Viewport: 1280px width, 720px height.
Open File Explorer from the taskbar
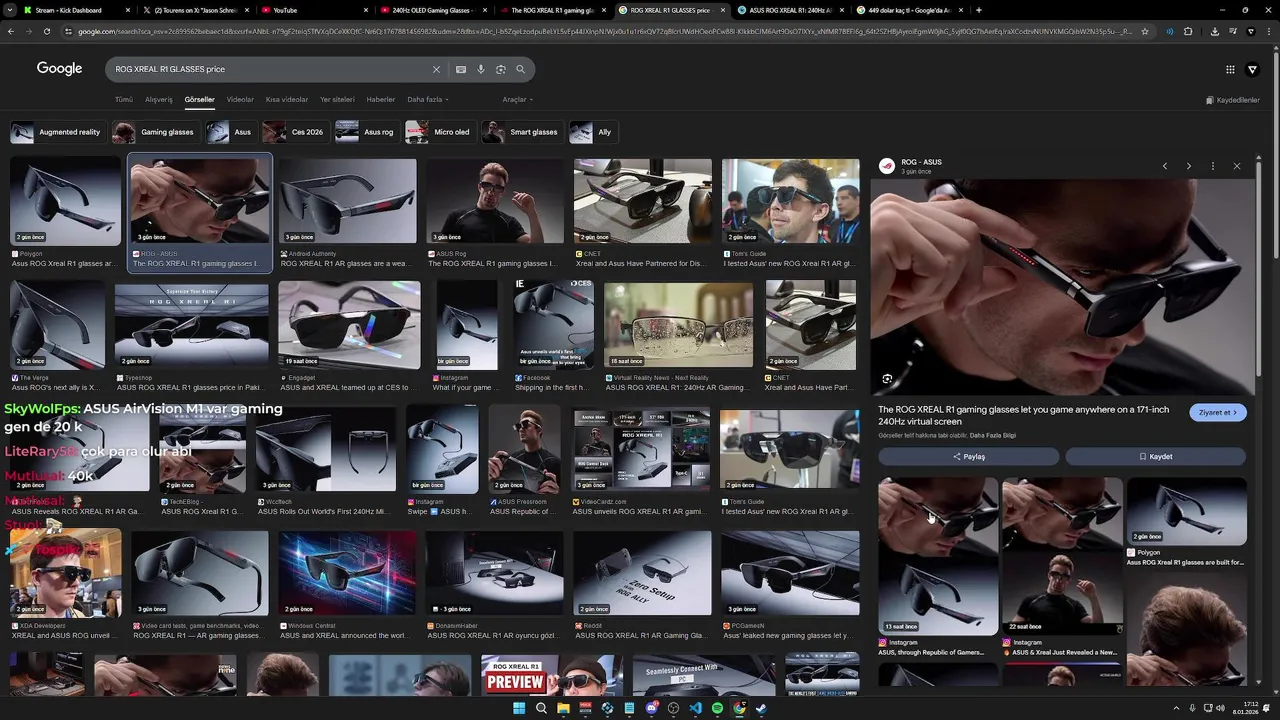coord(563,708)
